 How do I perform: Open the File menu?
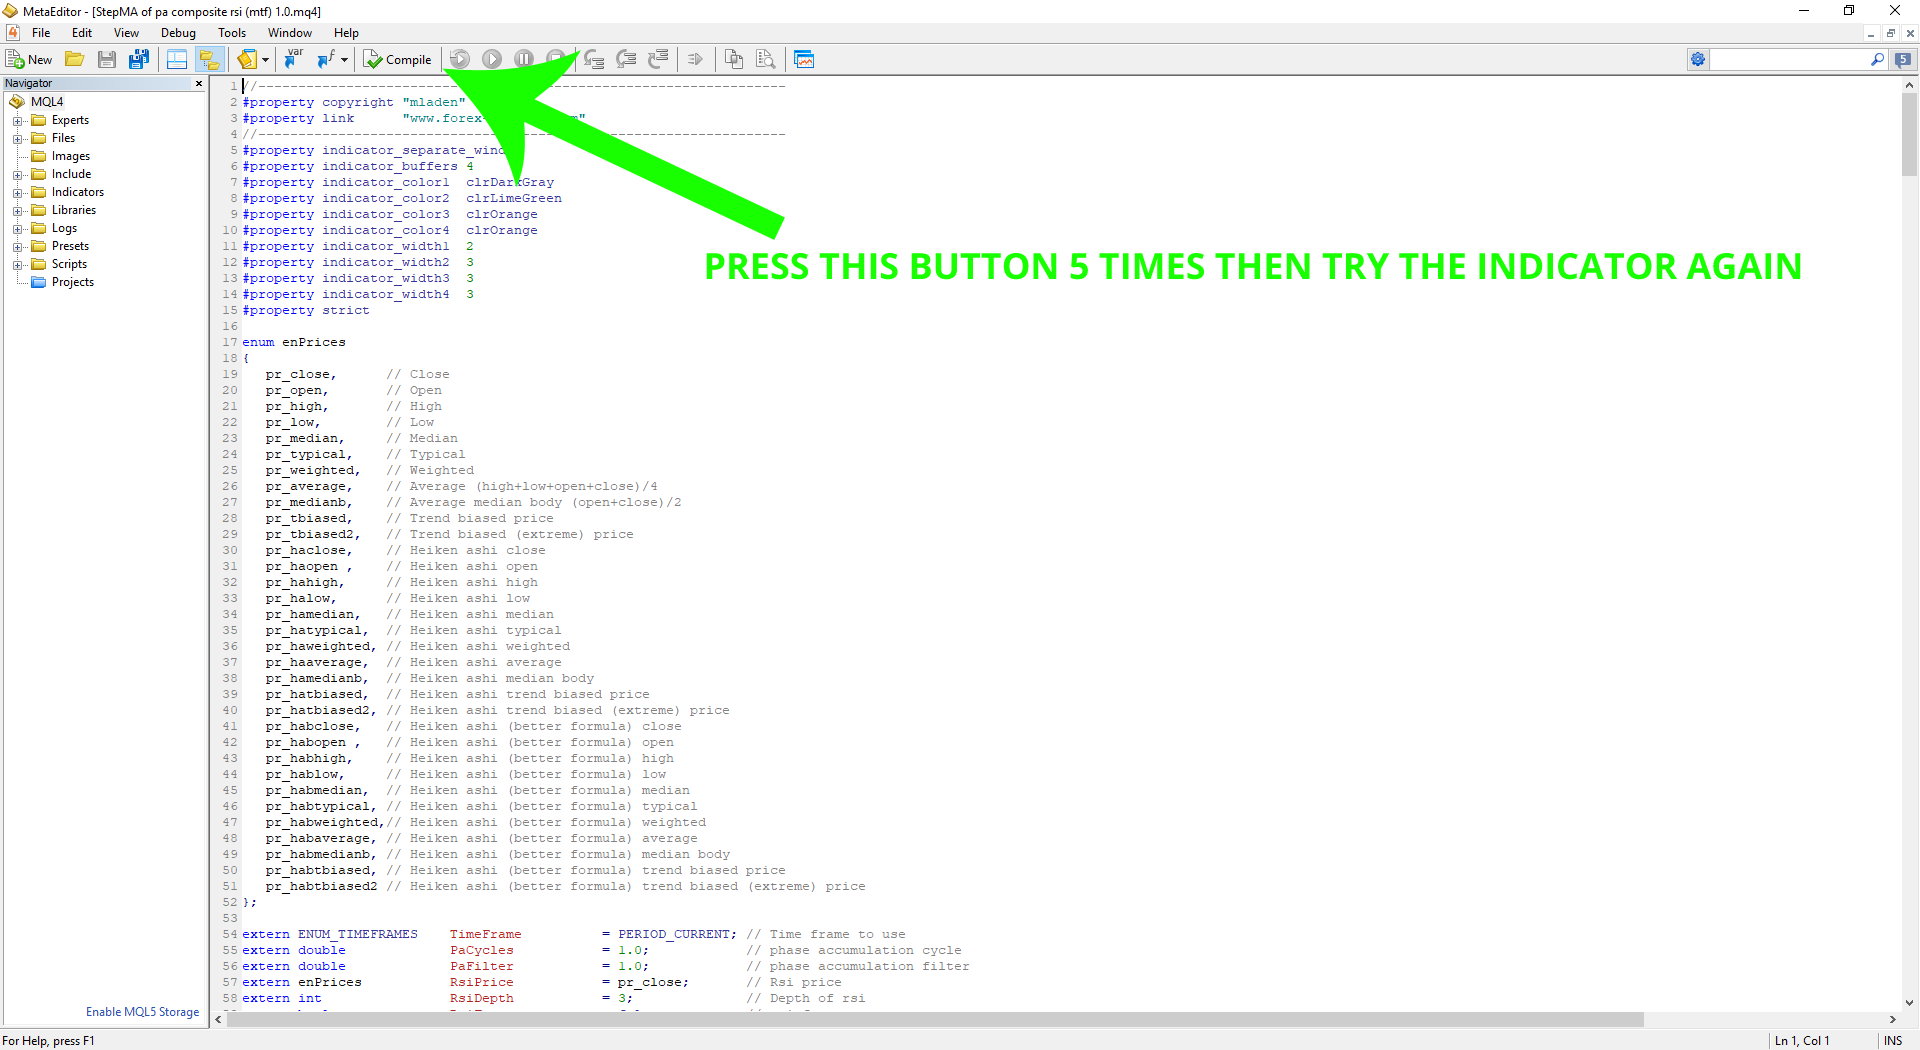click(41, 33)
